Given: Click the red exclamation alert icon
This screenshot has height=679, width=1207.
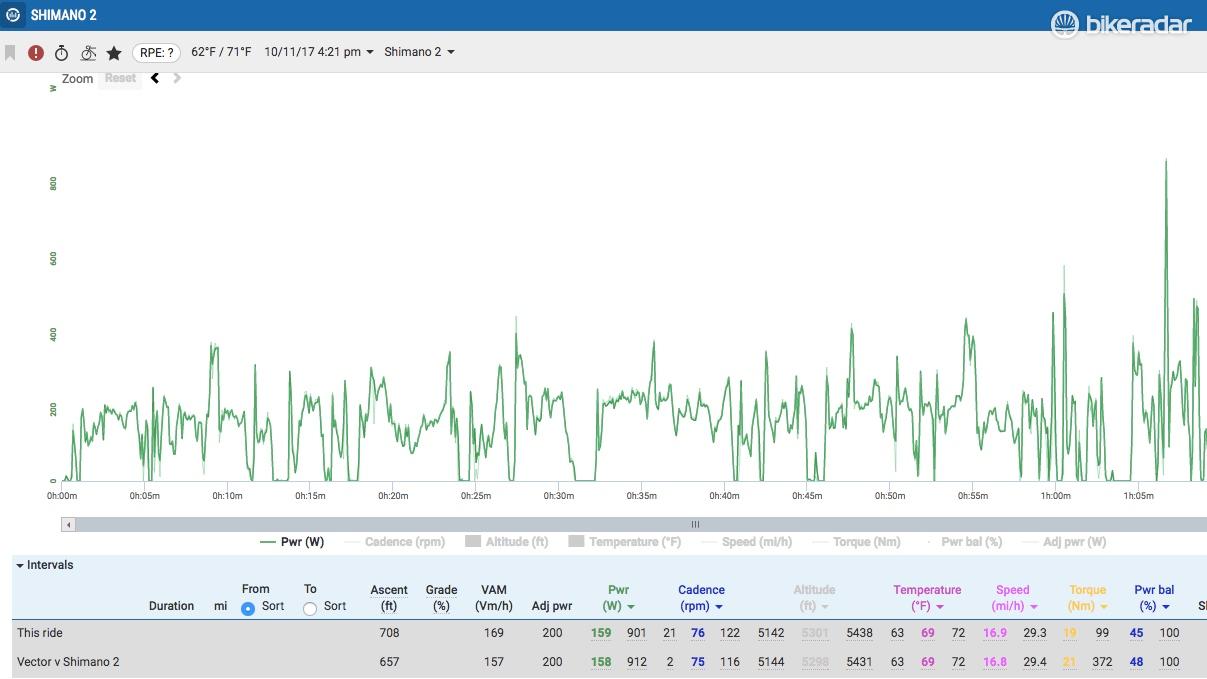Looking at the screenshot, I should click(36, 52).
